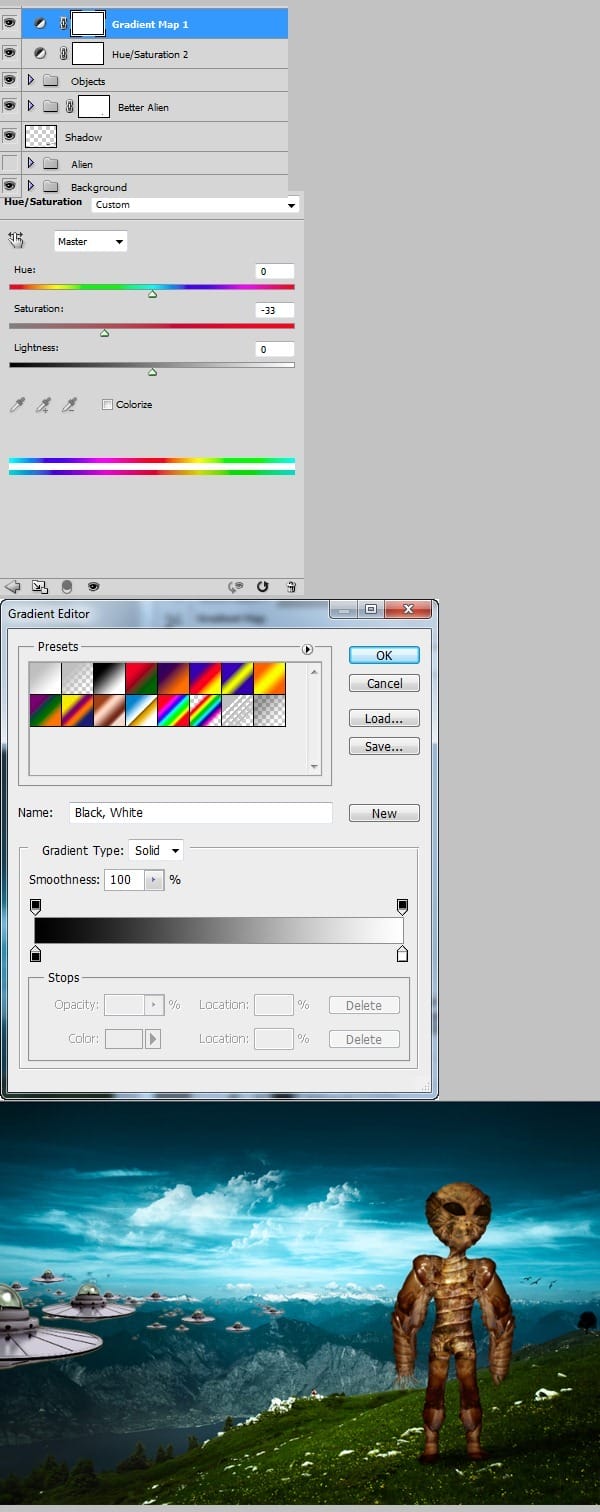Choose the rainbow Spectrum gradient preset
This screenshot has width=600, height=1512.
[x=173, y=710]
